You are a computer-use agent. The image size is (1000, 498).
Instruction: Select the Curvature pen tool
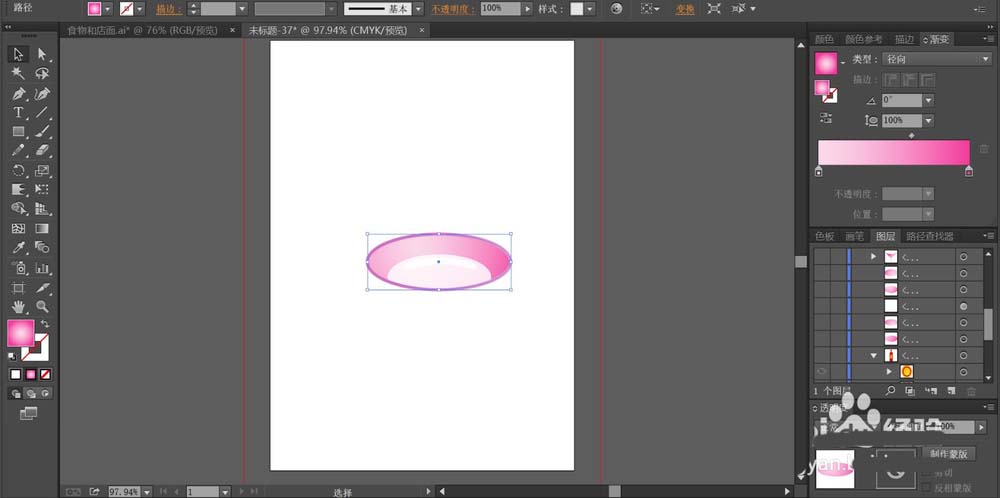click(x=42, y=94)
